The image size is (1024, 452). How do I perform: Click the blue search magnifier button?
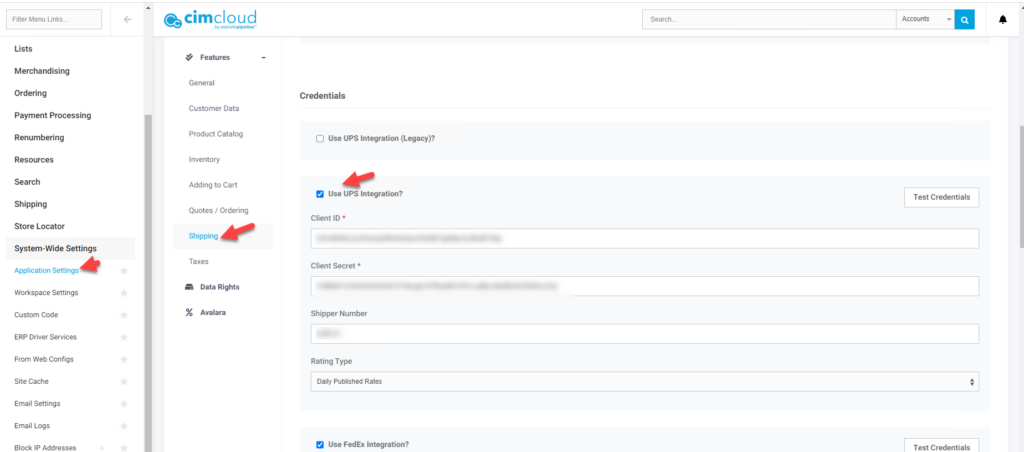(x=964, y=20)
